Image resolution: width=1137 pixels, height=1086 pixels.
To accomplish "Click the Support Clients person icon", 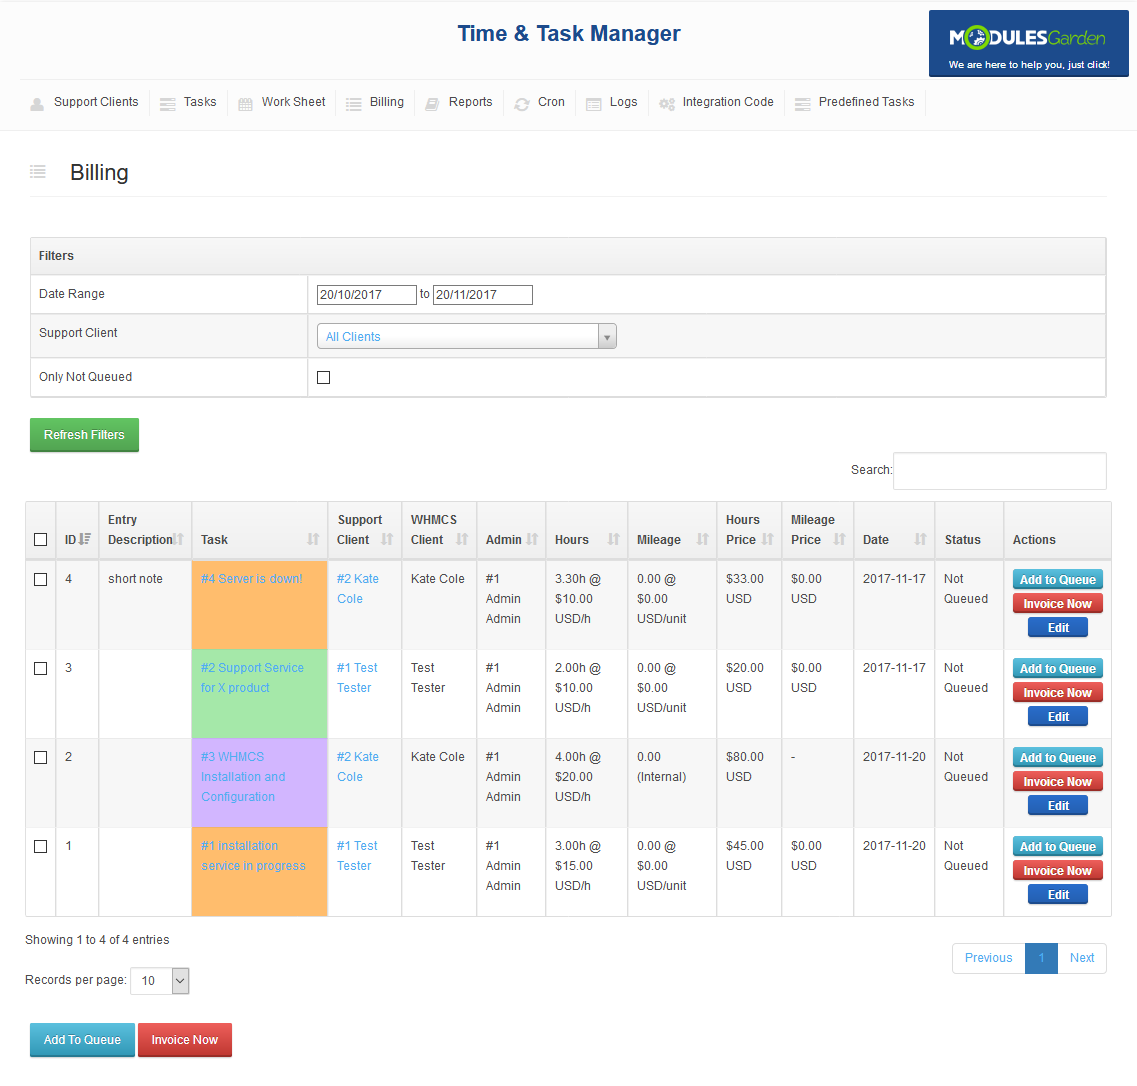I will point(37,104).
